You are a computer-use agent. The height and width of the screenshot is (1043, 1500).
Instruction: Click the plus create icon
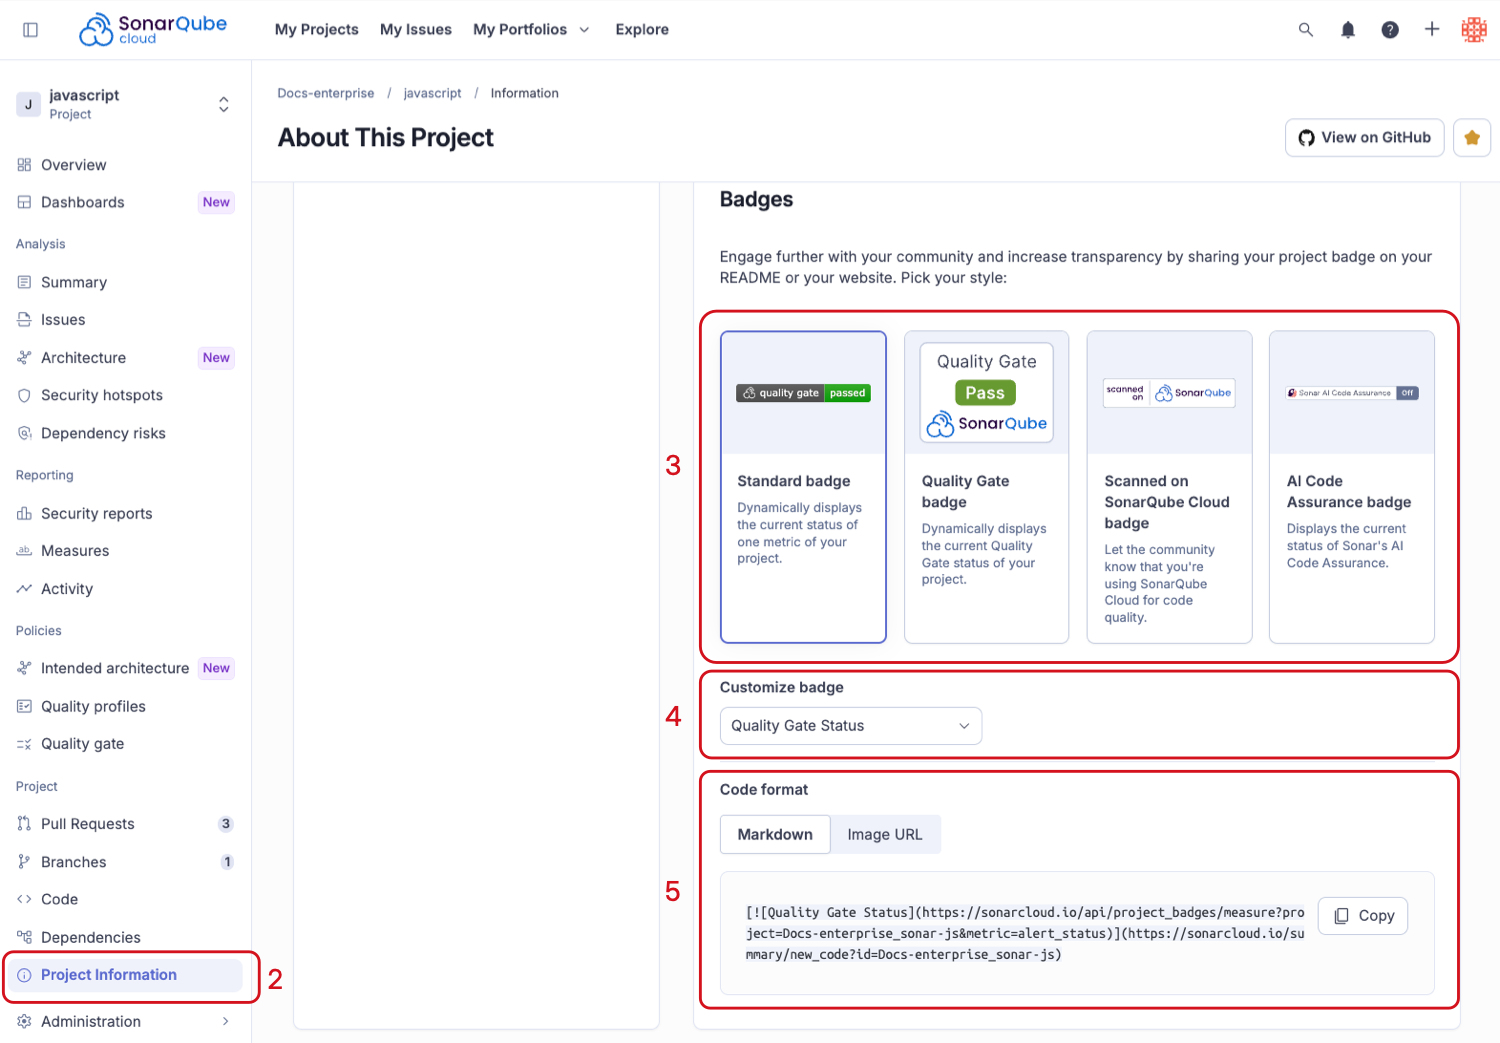tap(1432, 29)
